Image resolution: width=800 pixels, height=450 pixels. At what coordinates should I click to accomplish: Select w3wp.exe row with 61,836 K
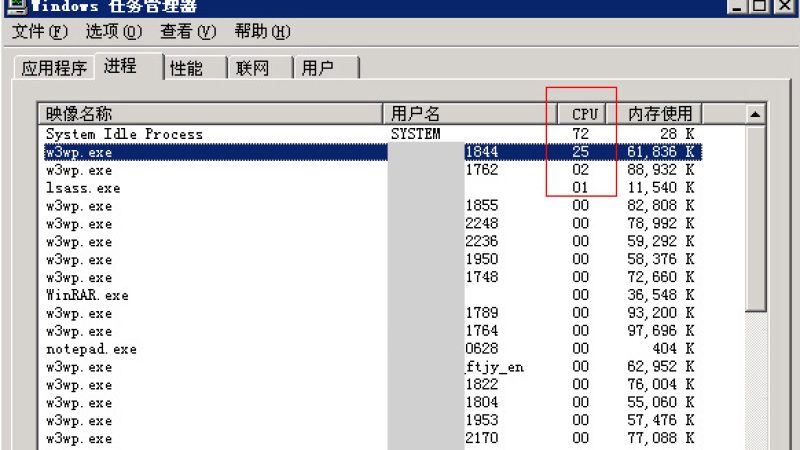371,152
